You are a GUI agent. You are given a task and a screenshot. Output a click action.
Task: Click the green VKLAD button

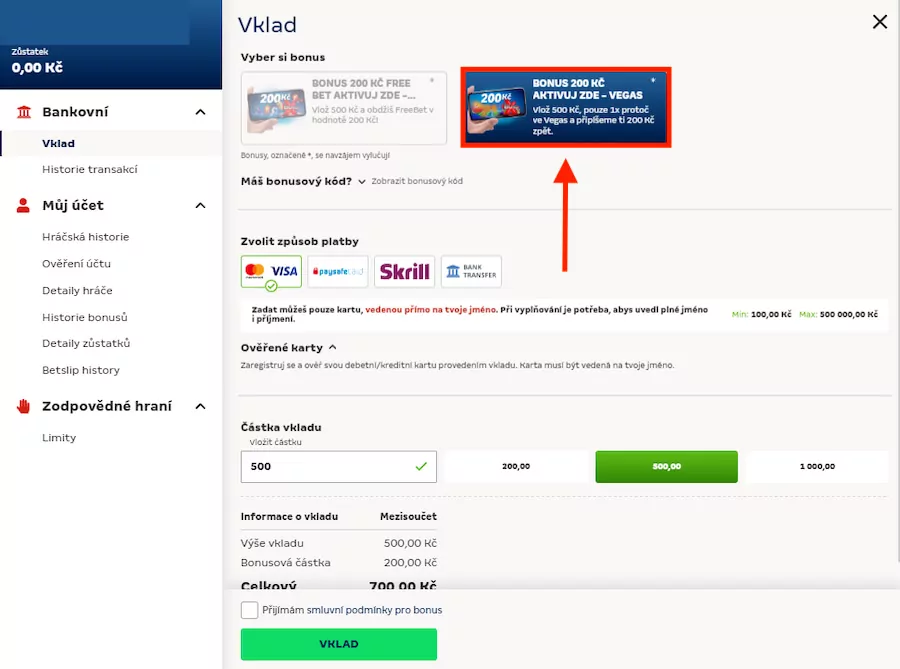point(339,644)
